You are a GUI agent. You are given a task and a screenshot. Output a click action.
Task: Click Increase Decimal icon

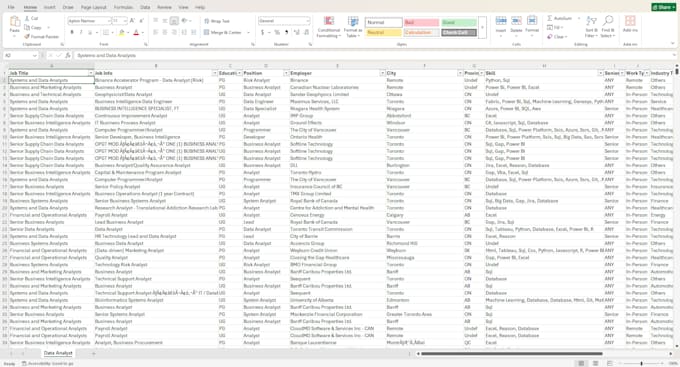click(x=297, y=33)
